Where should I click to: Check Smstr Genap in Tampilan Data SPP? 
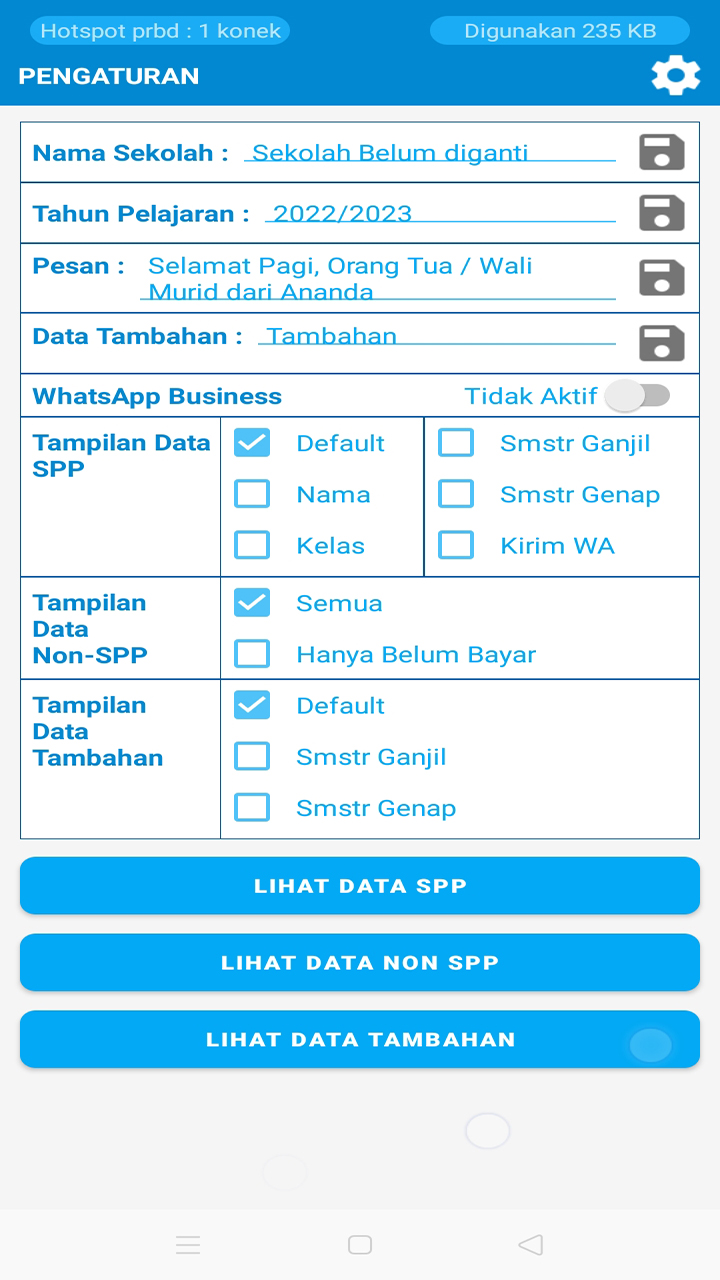pyautogui.click(x=456, y=493)
